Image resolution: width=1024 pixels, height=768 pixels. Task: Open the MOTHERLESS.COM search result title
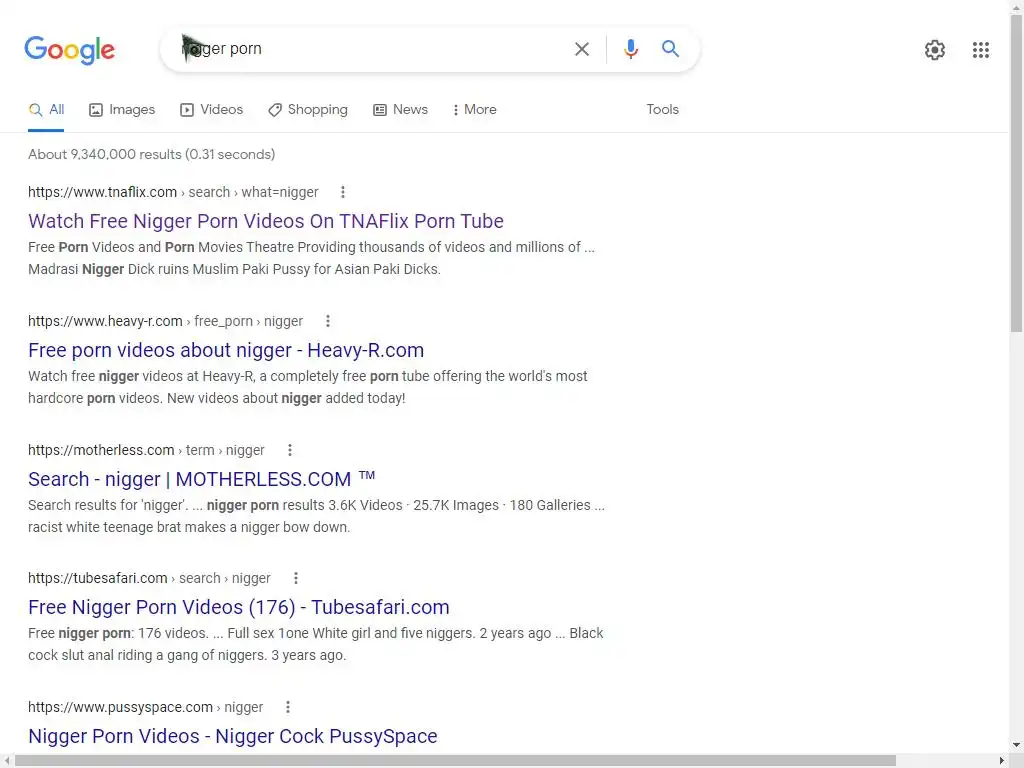pyautogui.click(x=202, y=479)
